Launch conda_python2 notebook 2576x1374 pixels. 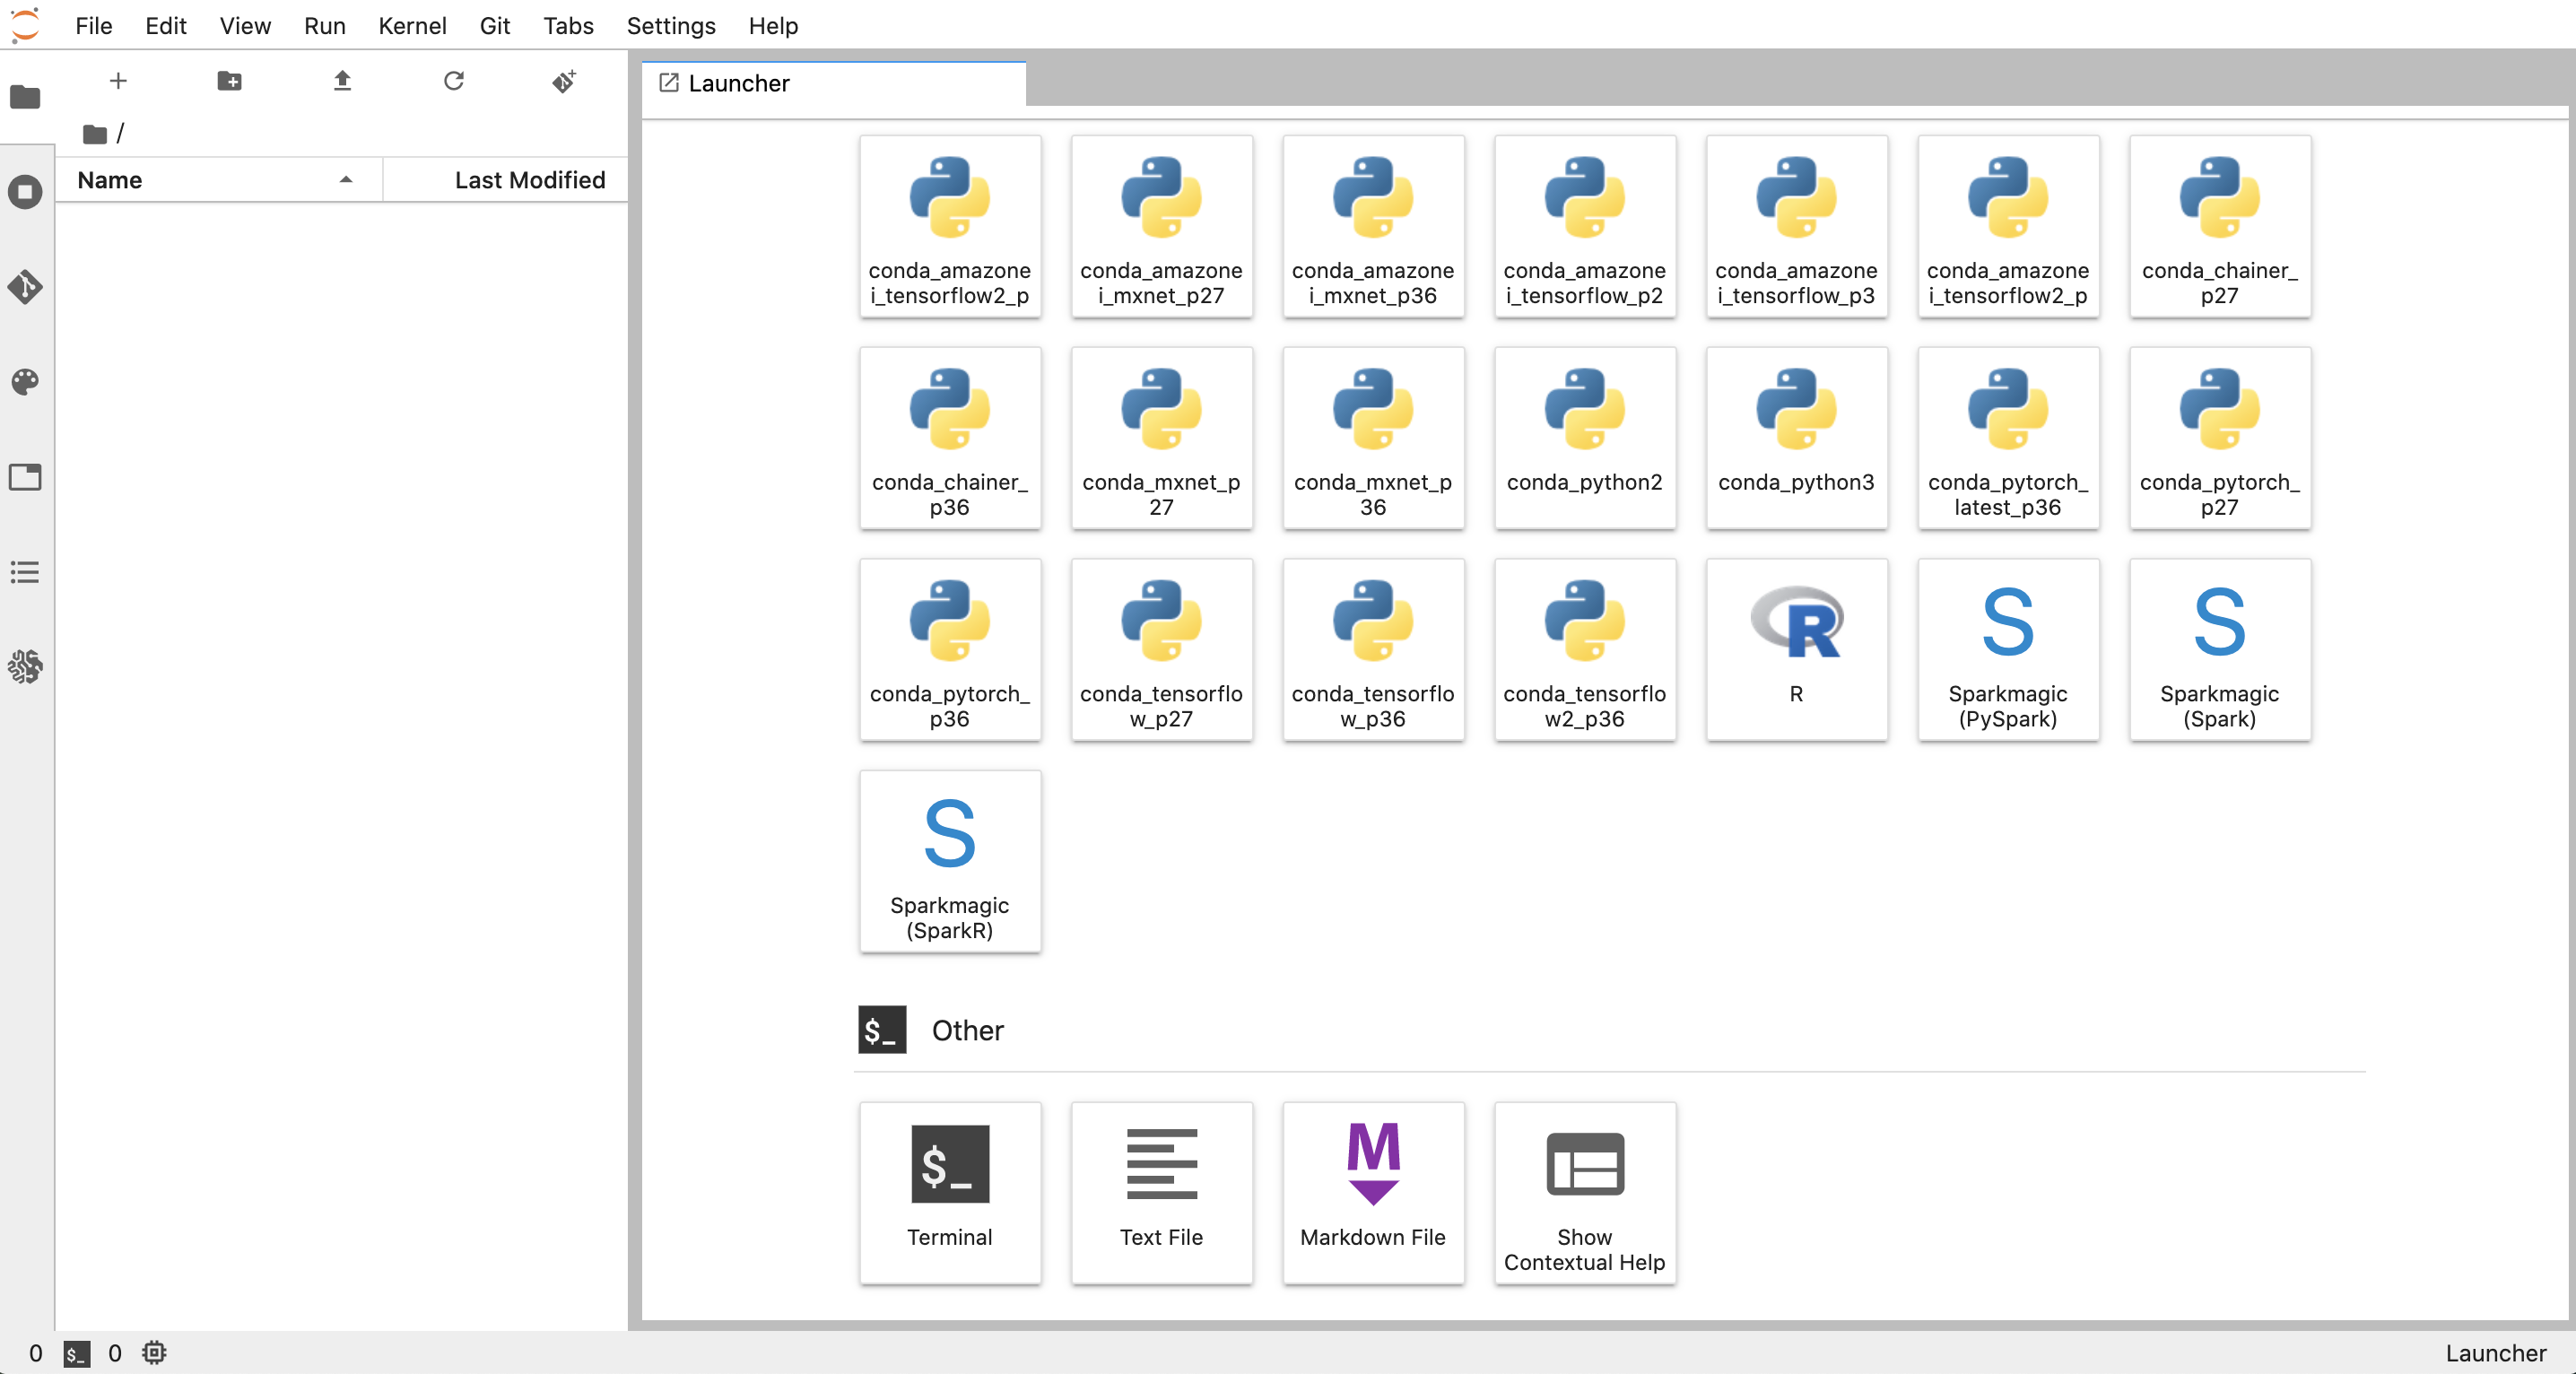pos(1585,439)
